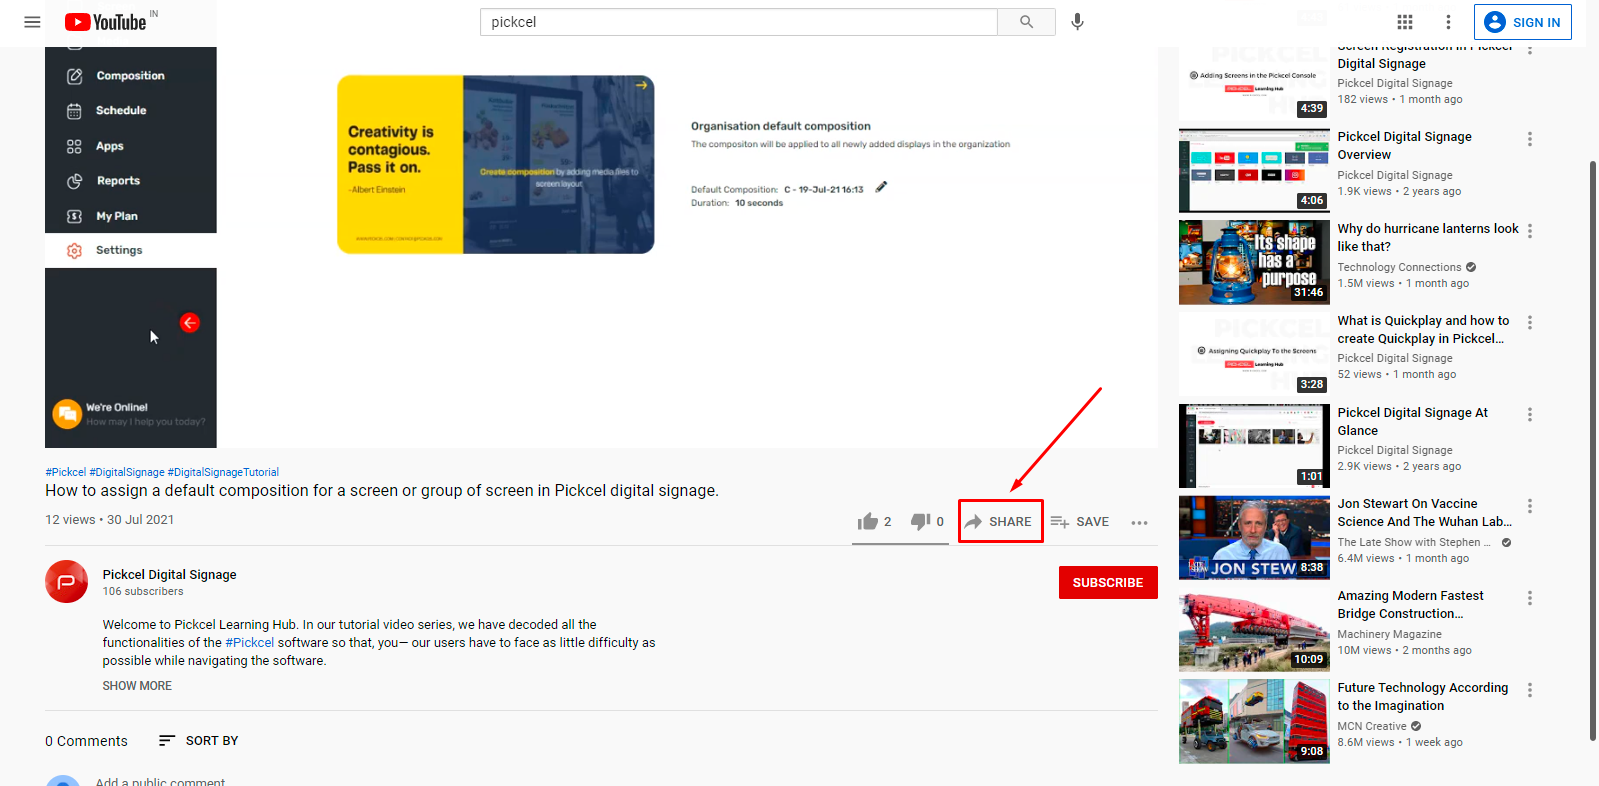Viewport: 1599px width, 786px height.
Task: Open the We're Online chat bubble
Action: [67, 413]
